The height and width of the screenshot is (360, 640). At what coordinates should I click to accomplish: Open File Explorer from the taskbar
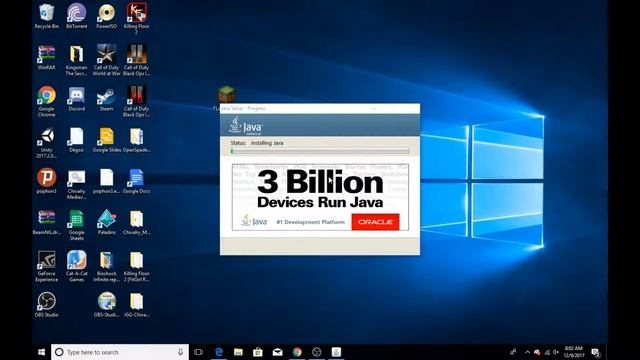tap(238, 352)
